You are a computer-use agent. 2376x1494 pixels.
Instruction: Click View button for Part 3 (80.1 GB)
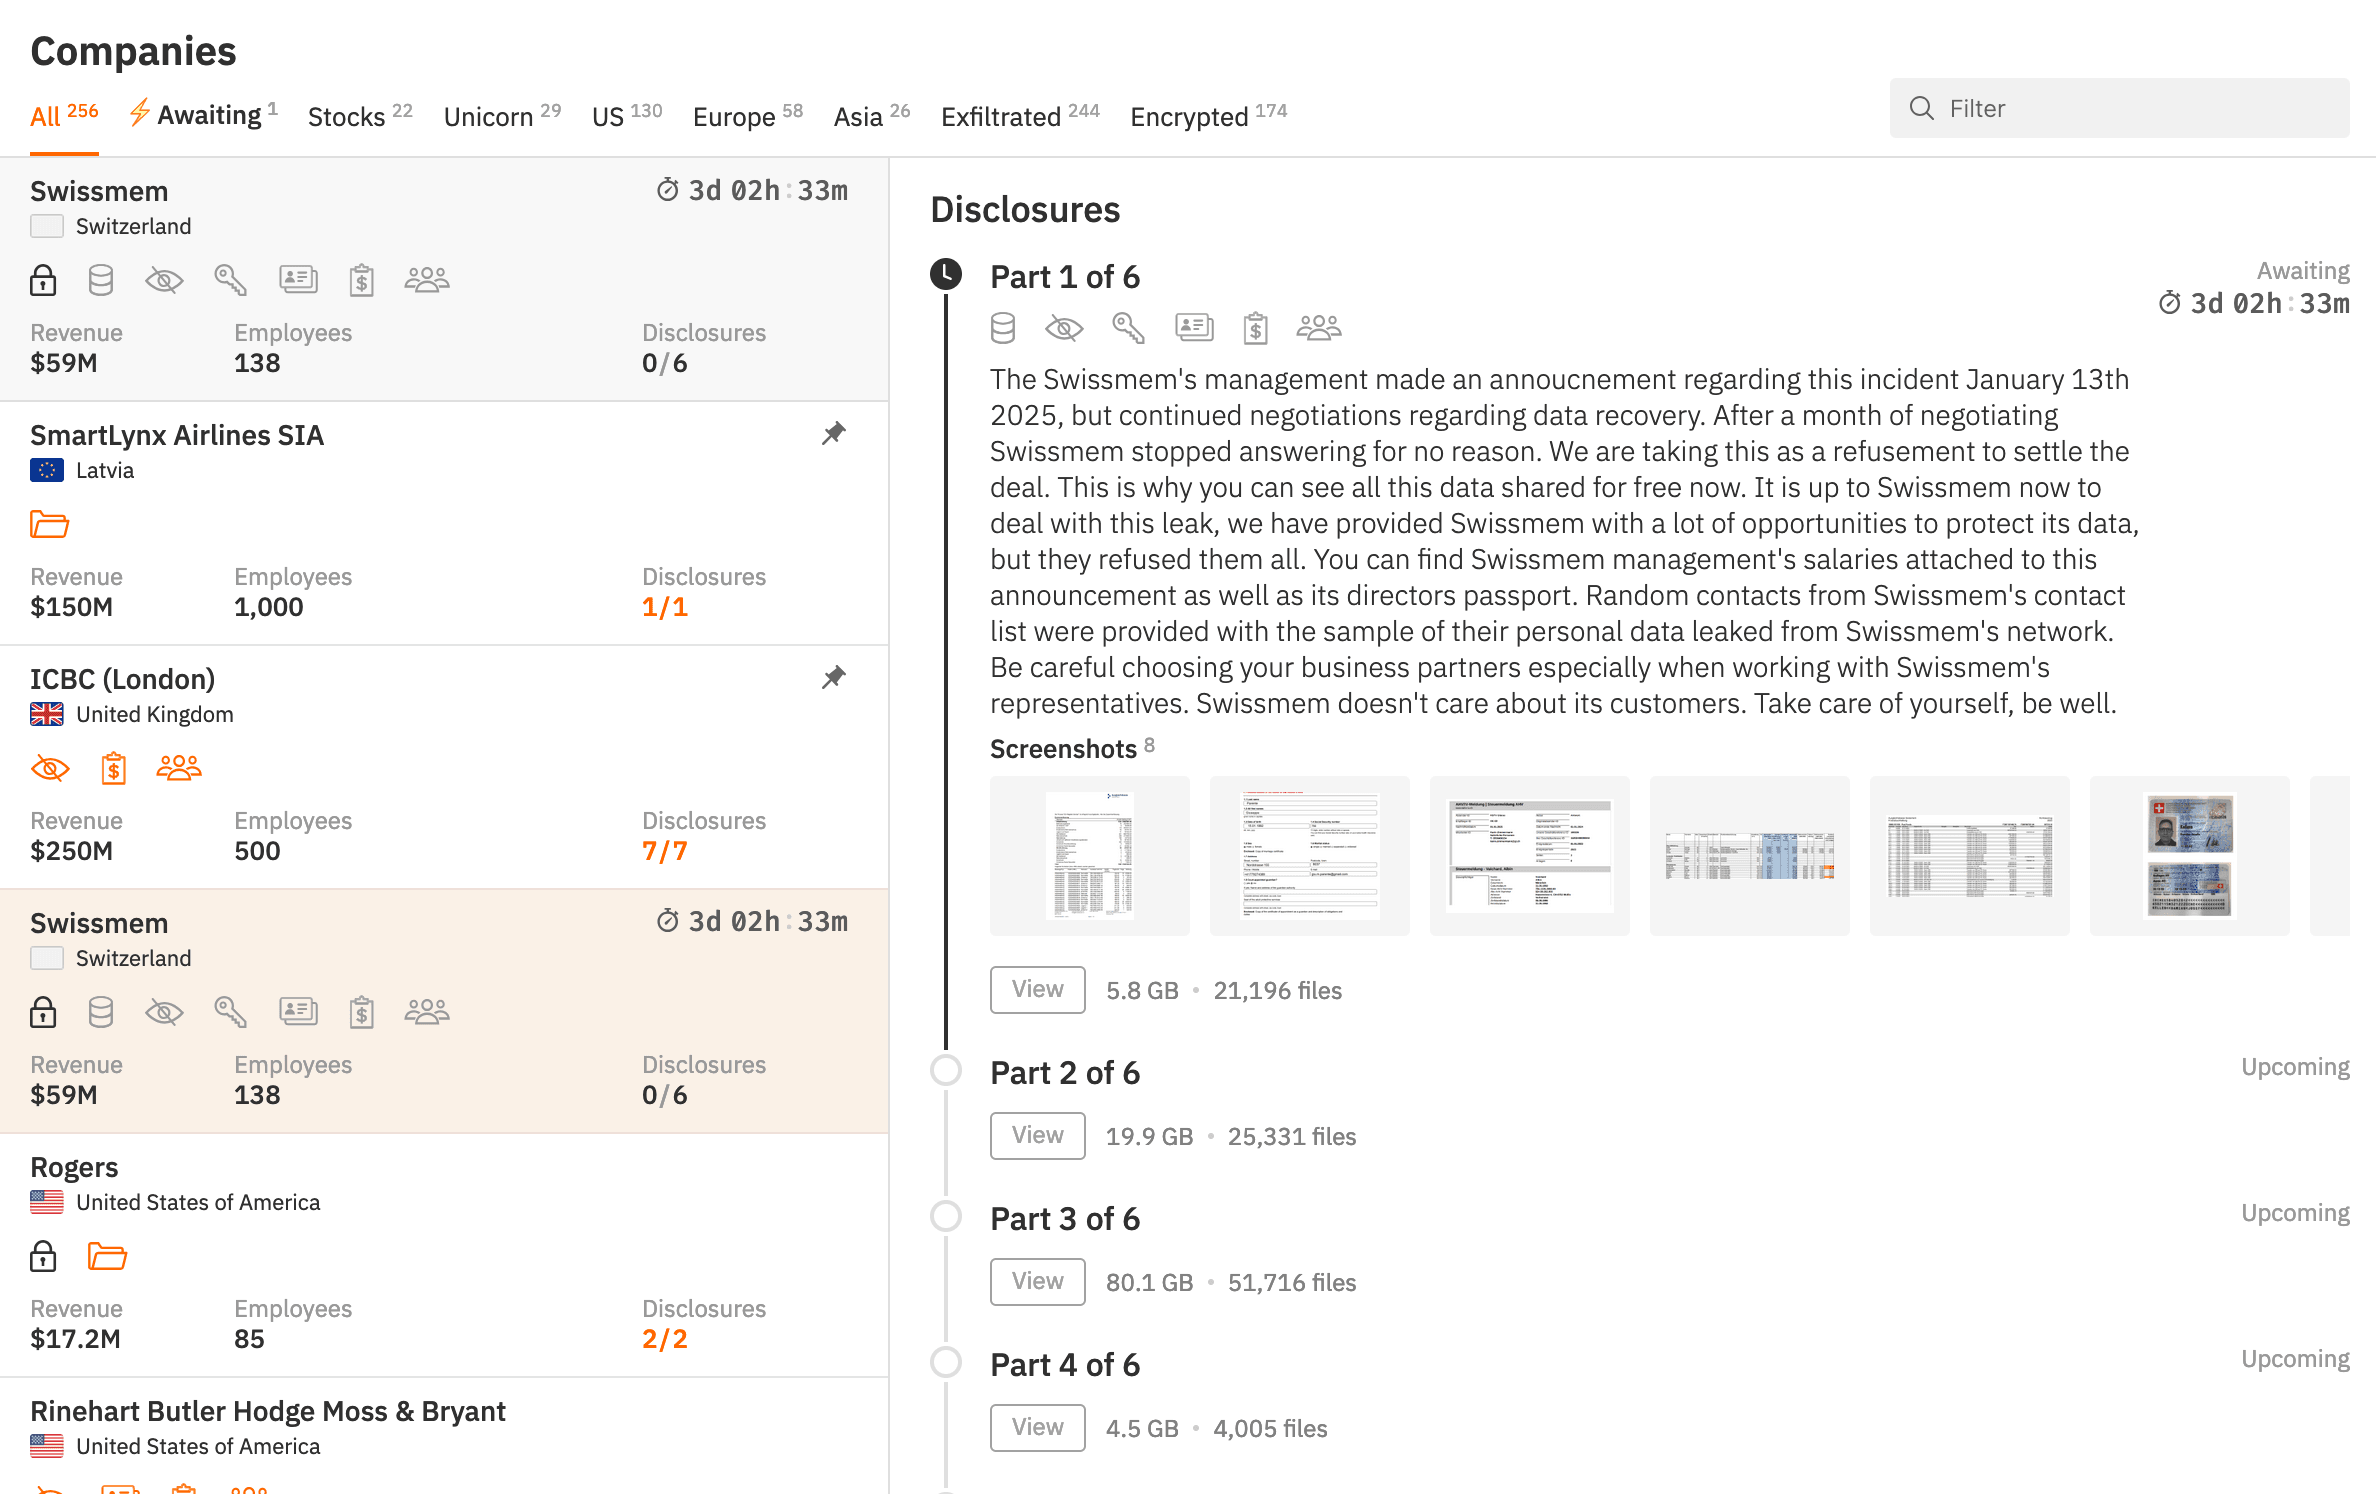pyautogui.click(x=1038, y=1282)
